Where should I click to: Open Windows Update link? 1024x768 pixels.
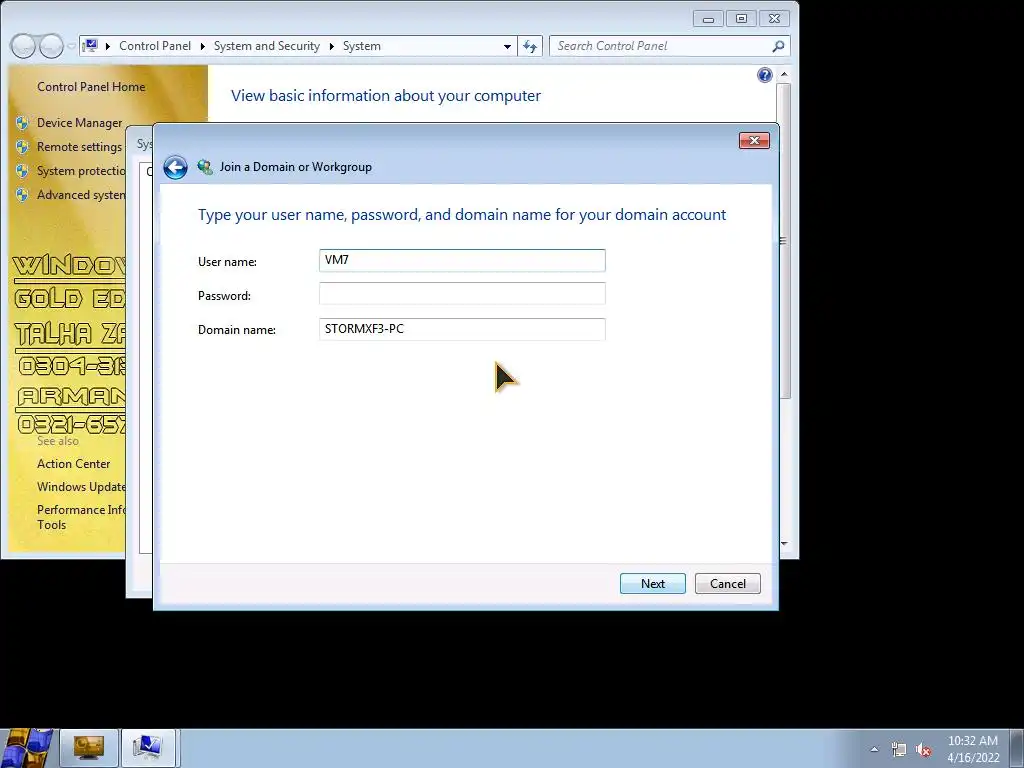click(81, 487)
